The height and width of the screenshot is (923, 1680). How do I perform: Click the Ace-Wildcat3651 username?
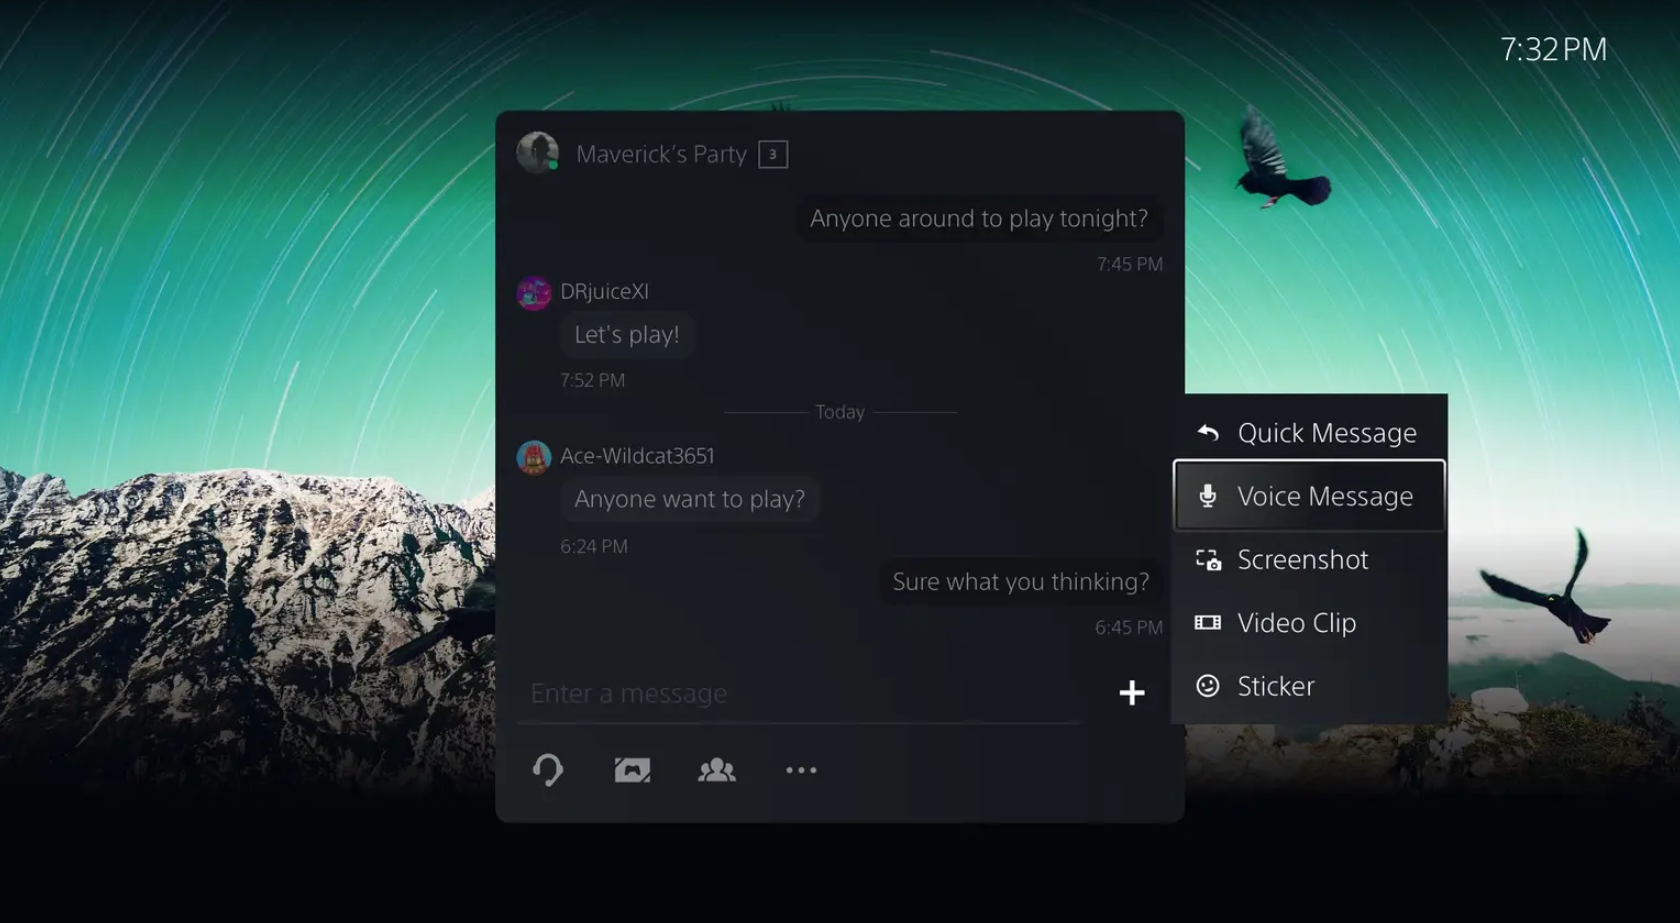(638, 456)
